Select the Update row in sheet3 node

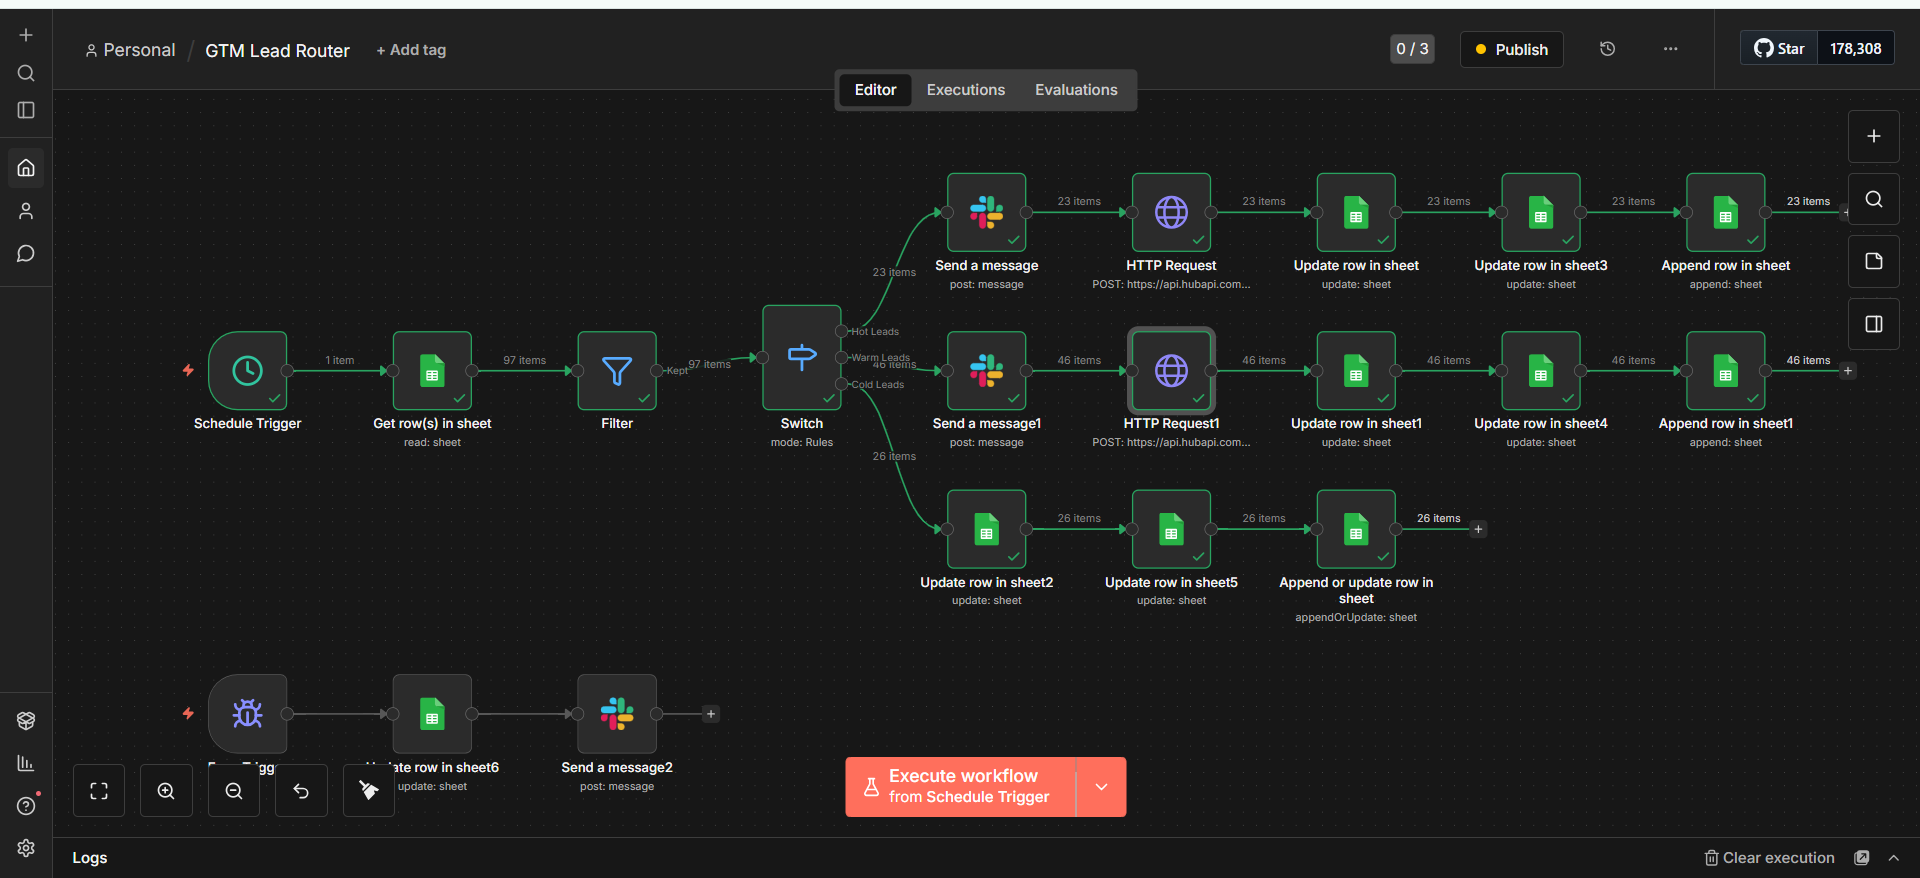[1541, 212]
